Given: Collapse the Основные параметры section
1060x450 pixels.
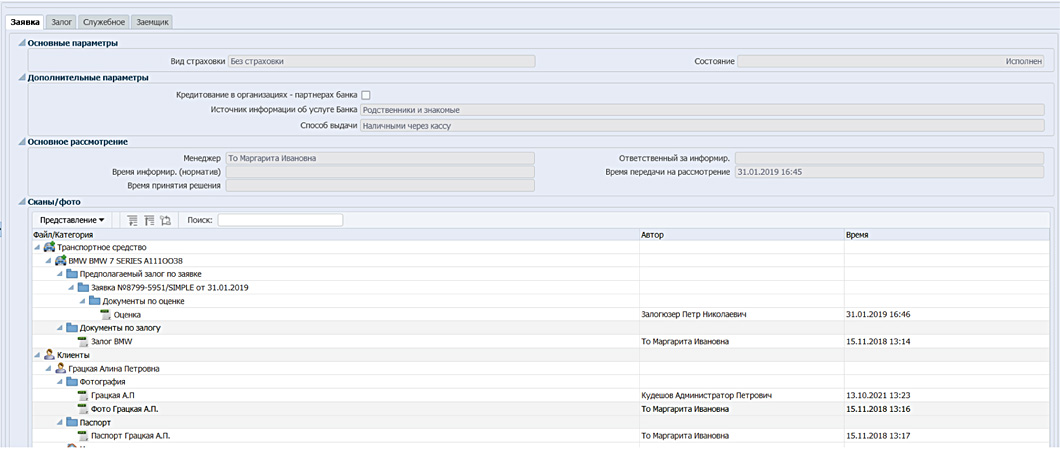Looking at the screenshot, I should [x=22, y=43].
